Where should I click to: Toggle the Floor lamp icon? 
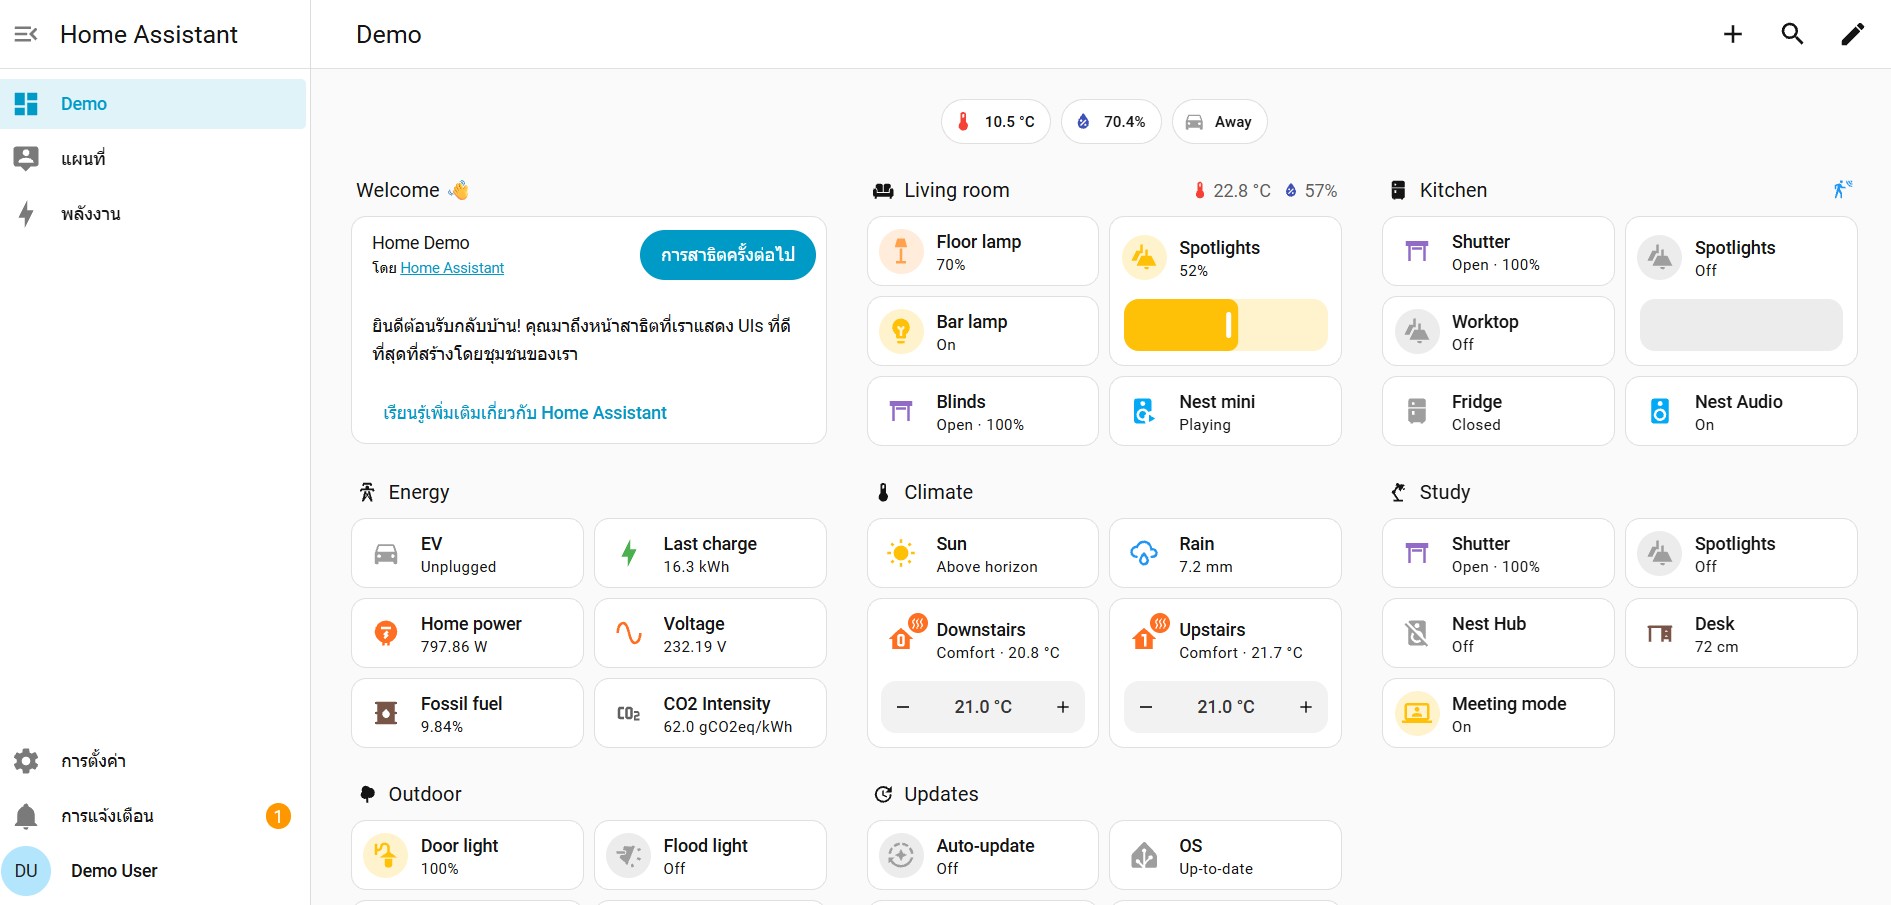901,251
